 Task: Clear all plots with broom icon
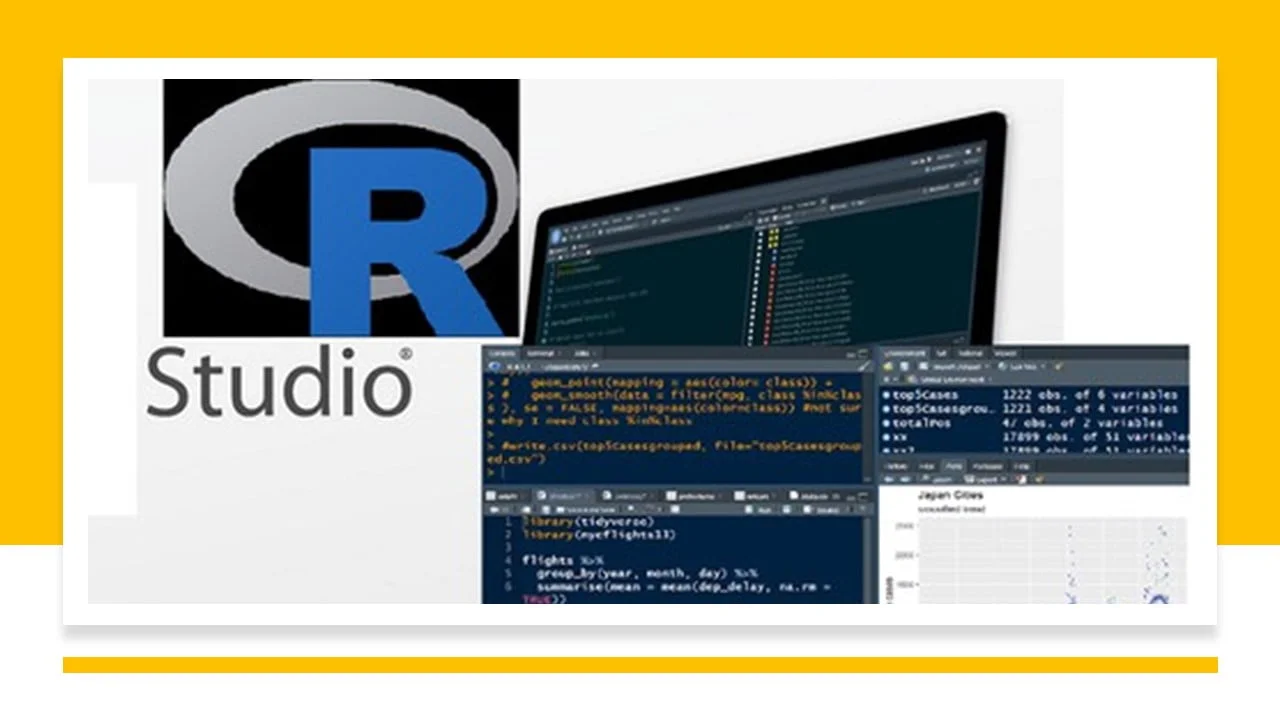pos(1039,479)
